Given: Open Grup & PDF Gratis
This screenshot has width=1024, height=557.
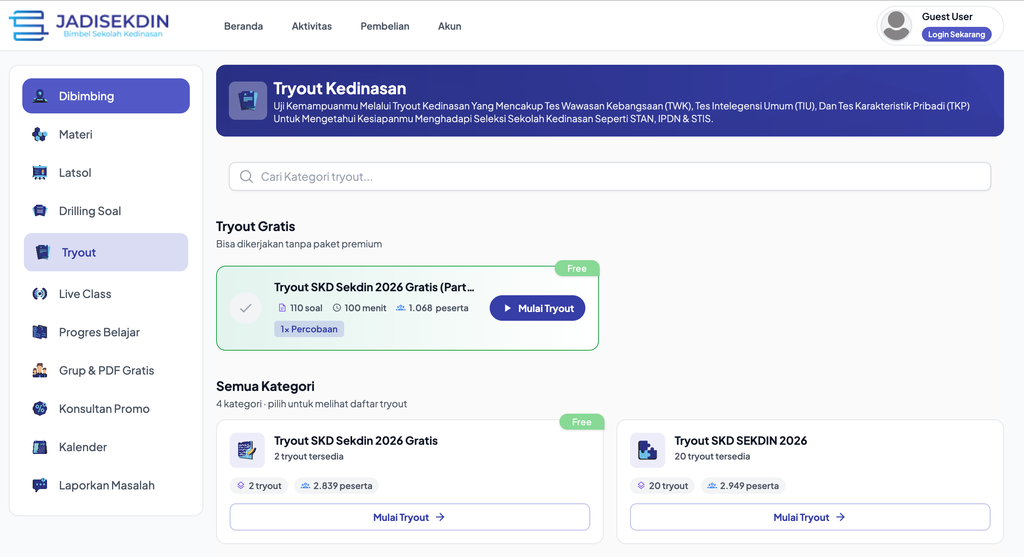Looking at the screenshot, I should click(106, 370).
